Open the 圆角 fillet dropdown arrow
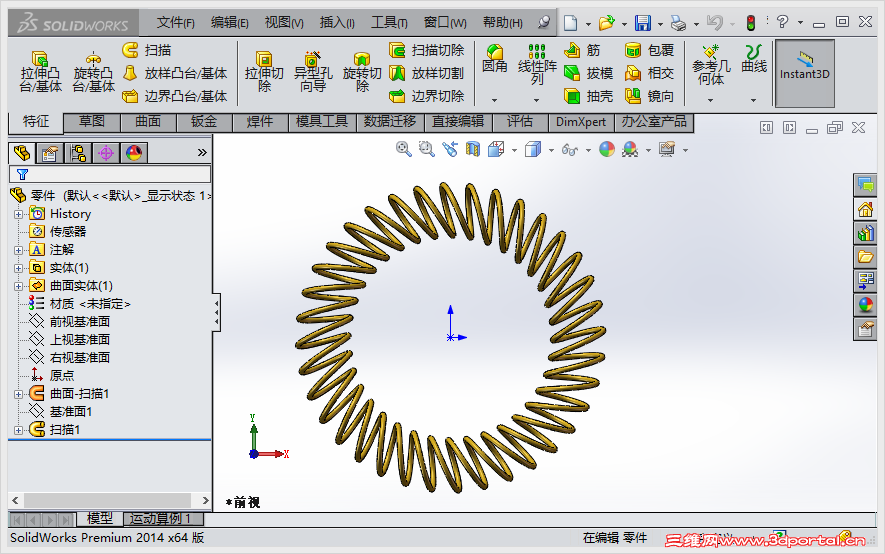 click(494, 100)
